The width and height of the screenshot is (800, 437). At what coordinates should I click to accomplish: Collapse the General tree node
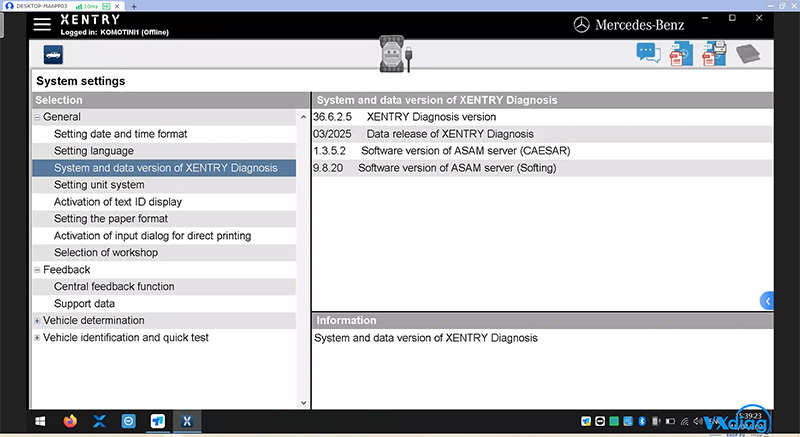pos(37,117)
